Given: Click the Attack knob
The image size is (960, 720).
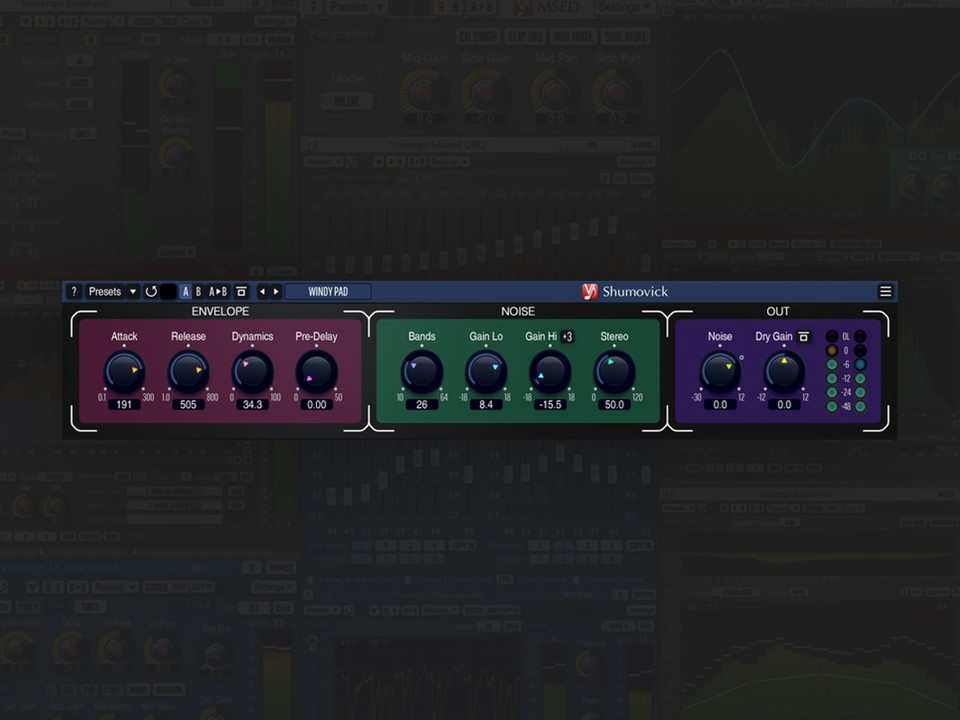Looking at the screenshot, I should pos(124,372).
